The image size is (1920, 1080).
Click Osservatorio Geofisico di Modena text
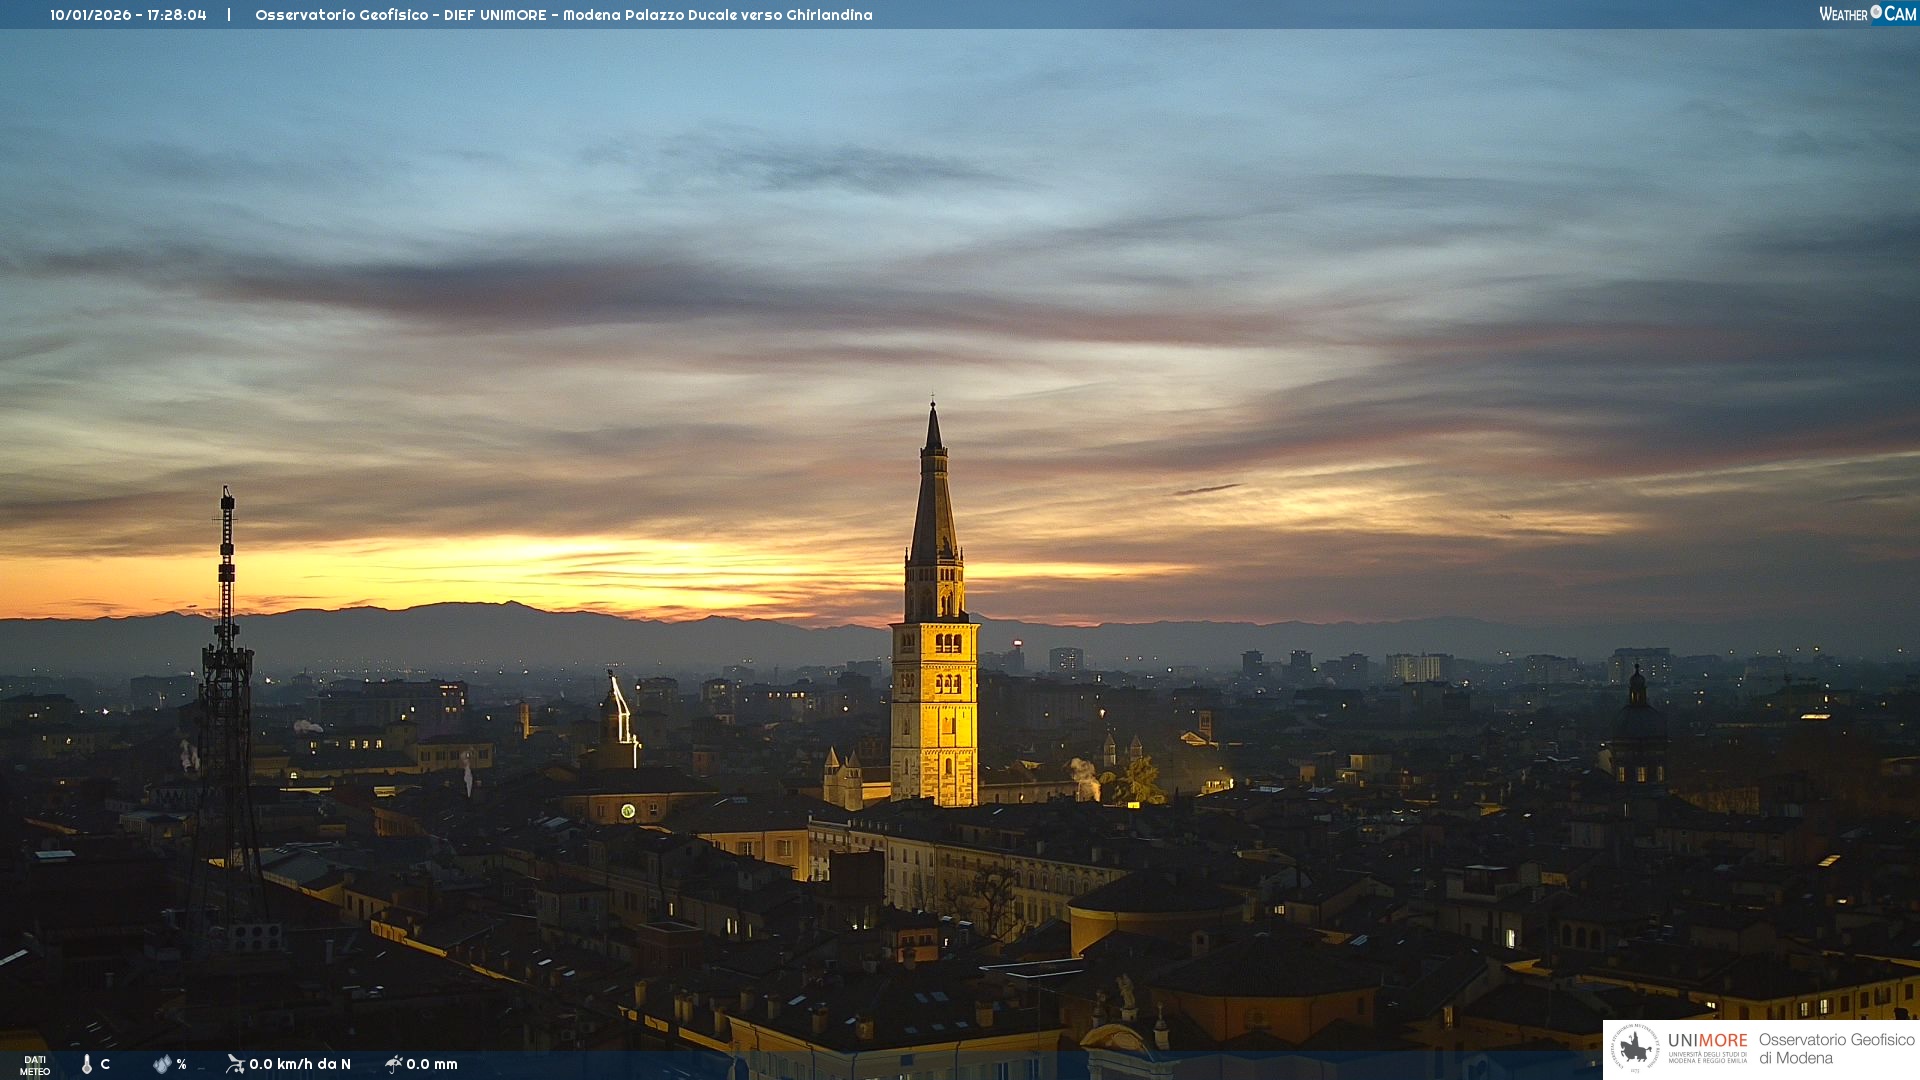point(1836,1049)
